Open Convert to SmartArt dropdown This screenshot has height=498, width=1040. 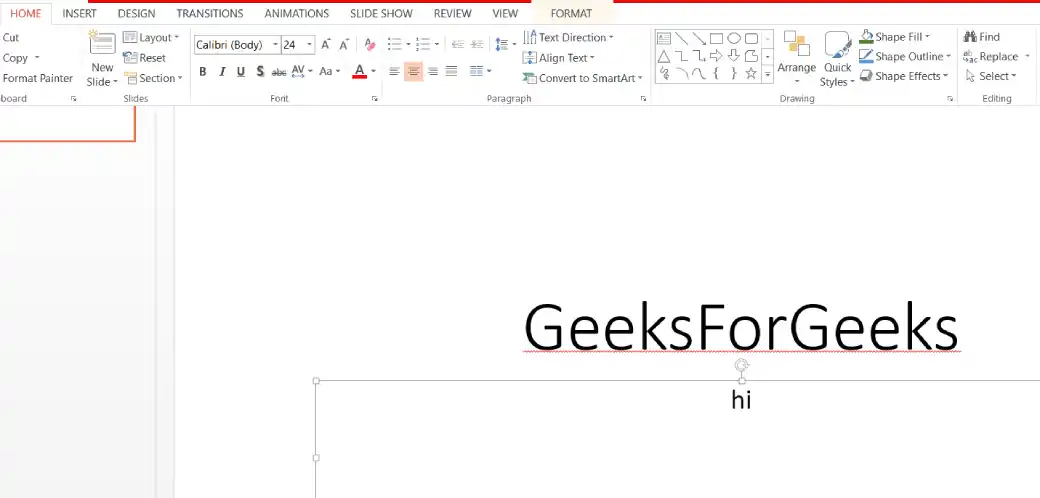pos(582,78)
